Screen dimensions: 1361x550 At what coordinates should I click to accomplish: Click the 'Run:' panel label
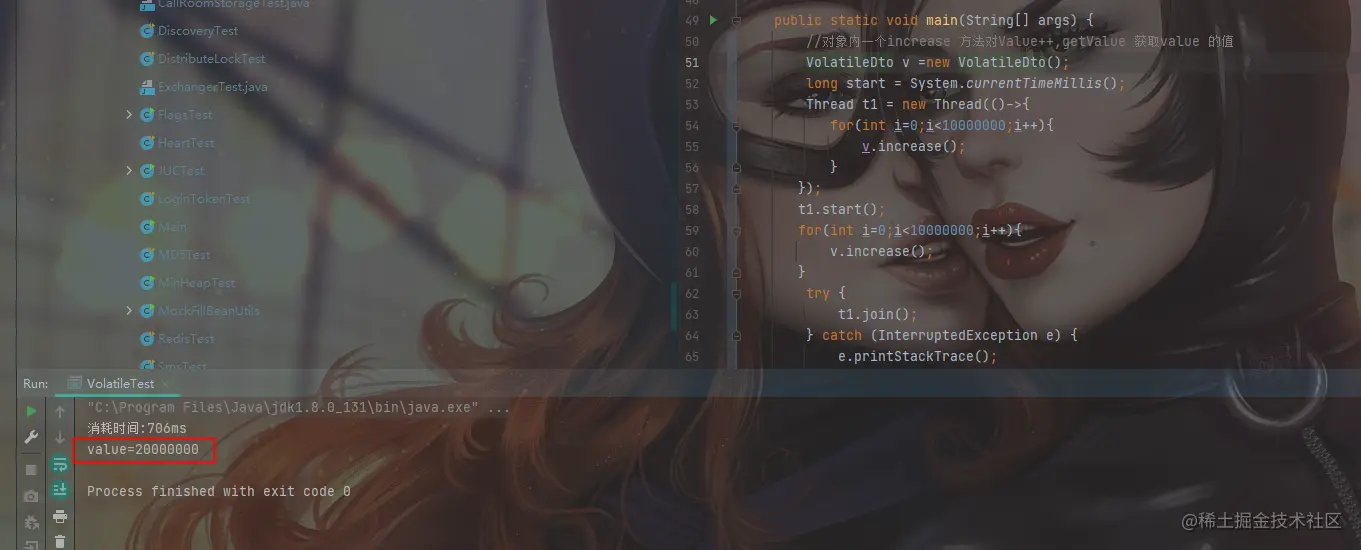pos(36,383)
